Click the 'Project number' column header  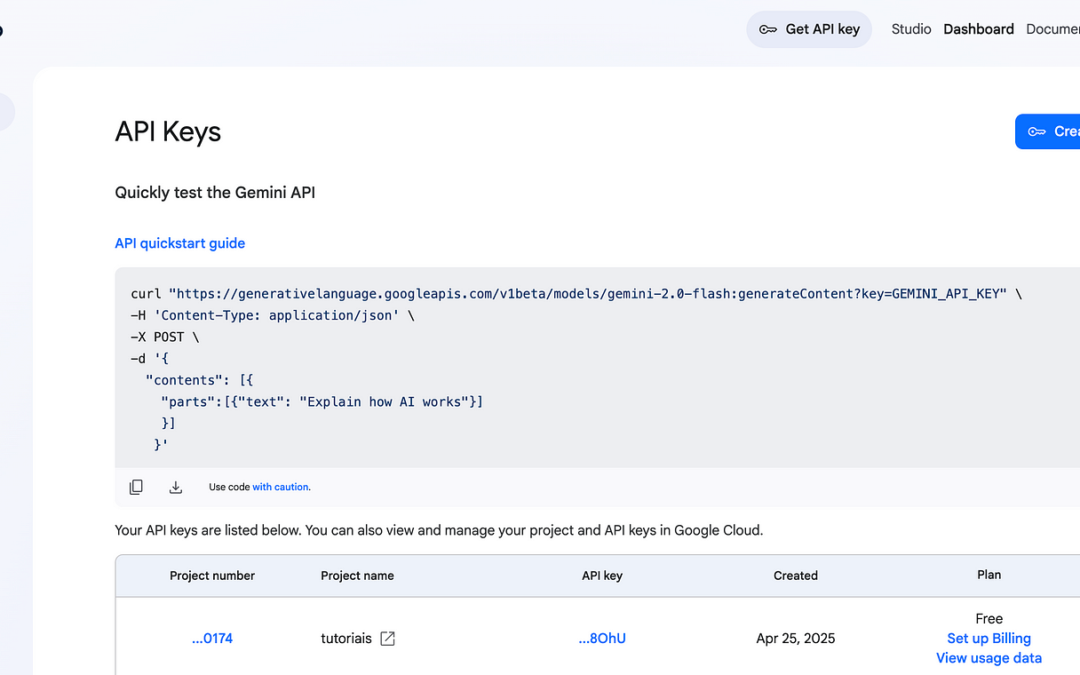(212, 576)
